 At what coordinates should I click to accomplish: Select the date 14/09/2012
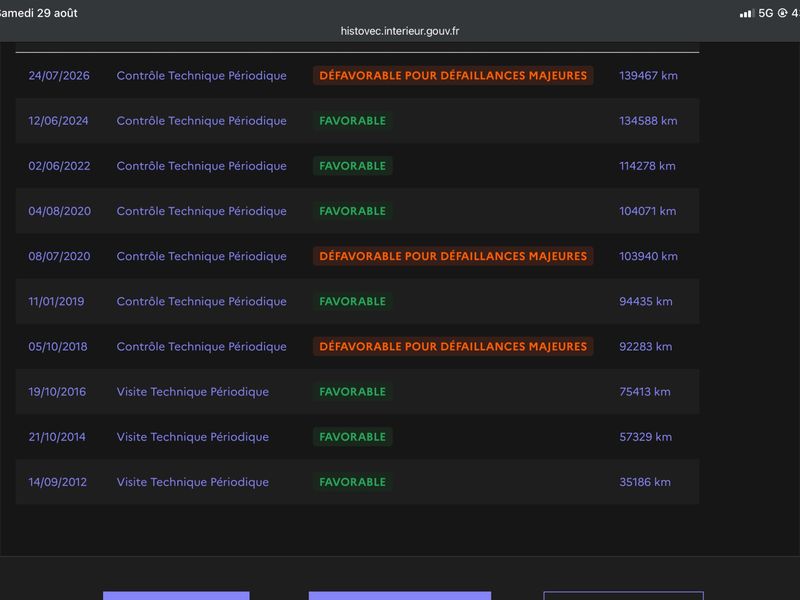[x=58, y=482]
